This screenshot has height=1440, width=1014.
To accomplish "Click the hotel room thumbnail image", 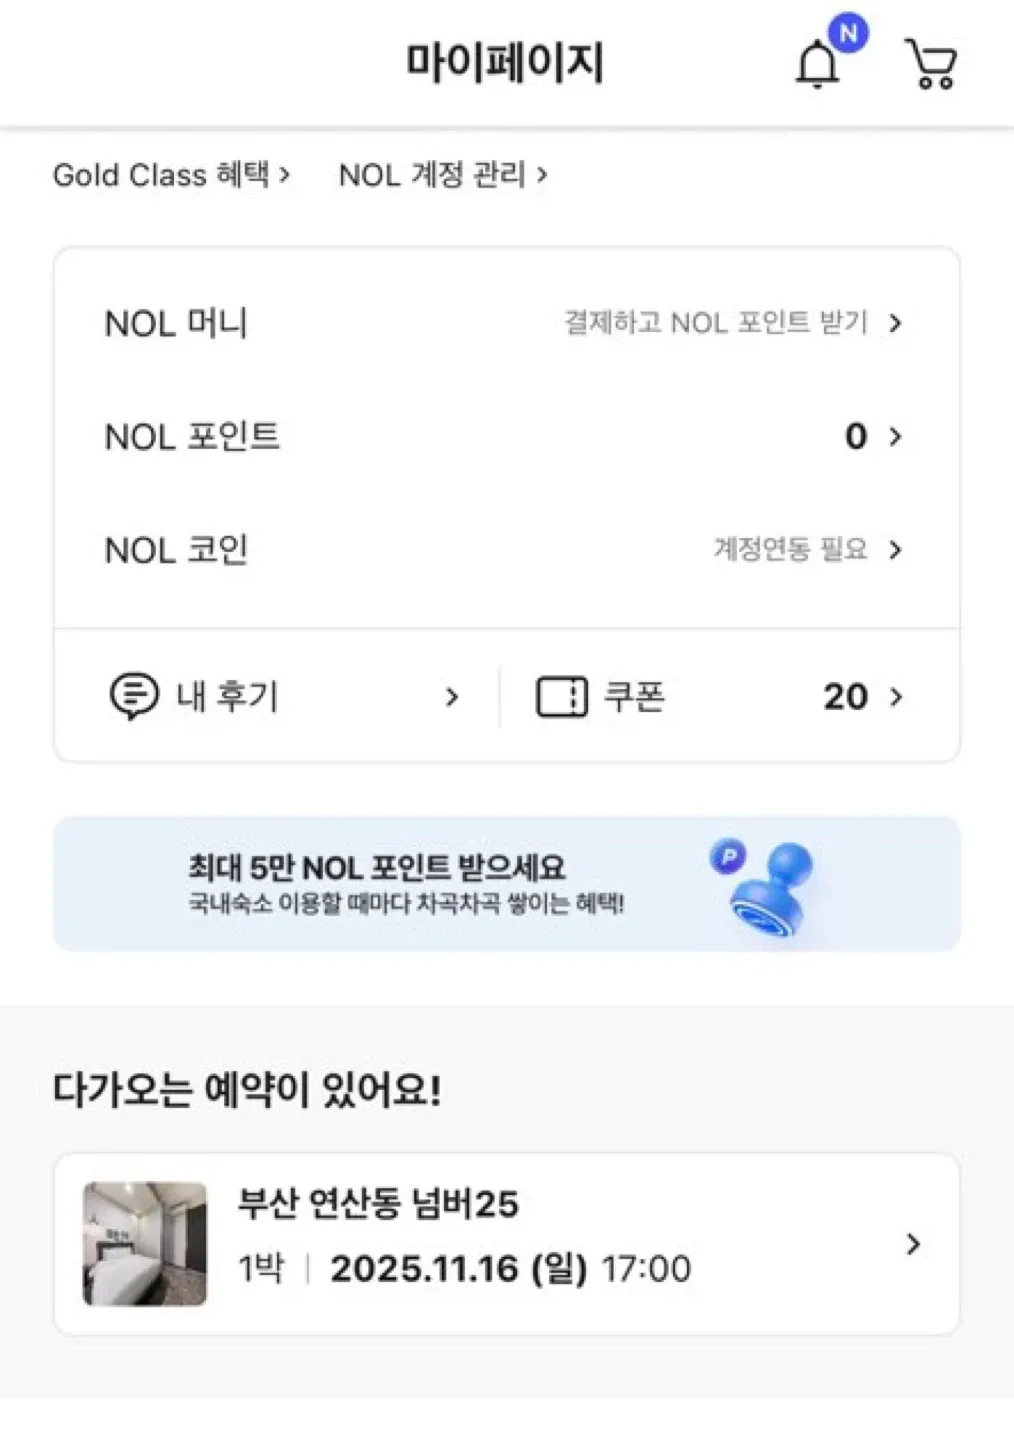I will point(145,1244).
